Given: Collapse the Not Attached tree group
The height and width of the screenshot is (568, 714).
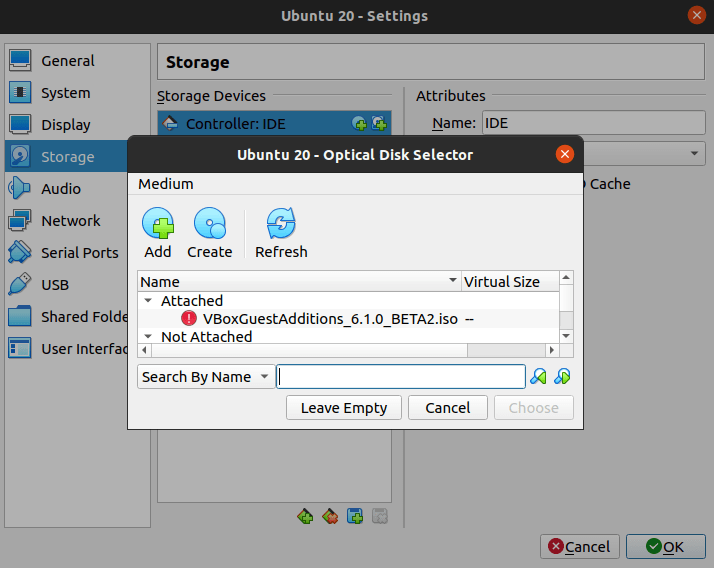Looking at the screenshot, I should coord(148,337).
